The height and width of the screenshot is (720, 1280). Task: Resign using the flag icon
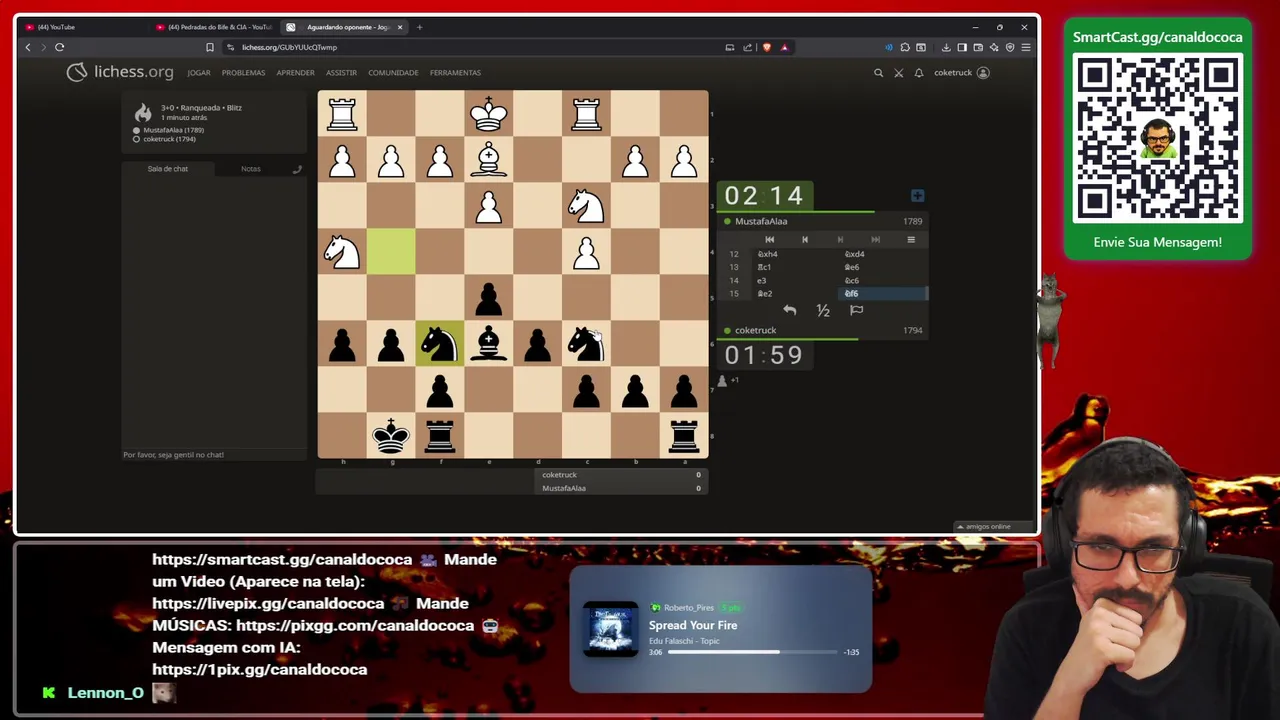tap(856, 311)
